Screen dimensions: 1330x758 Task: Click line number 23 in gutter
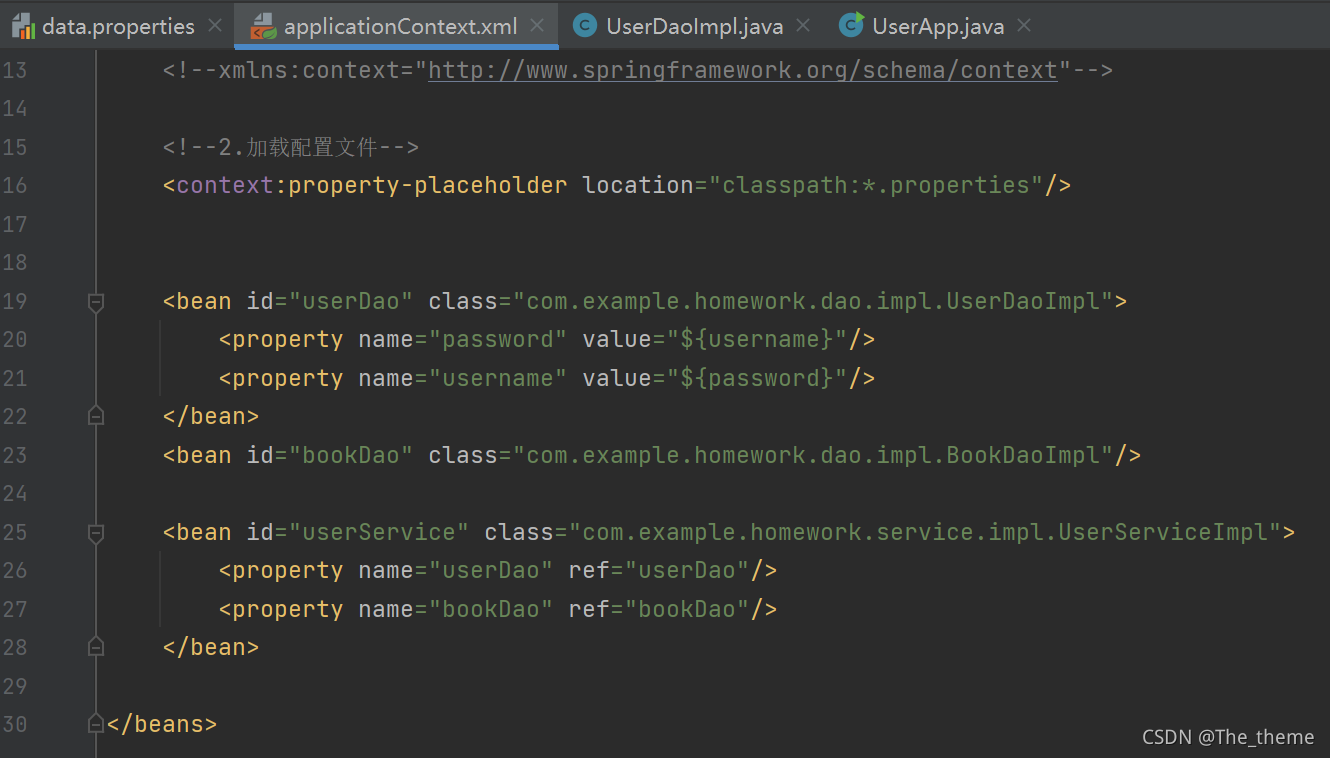point(15,455)
